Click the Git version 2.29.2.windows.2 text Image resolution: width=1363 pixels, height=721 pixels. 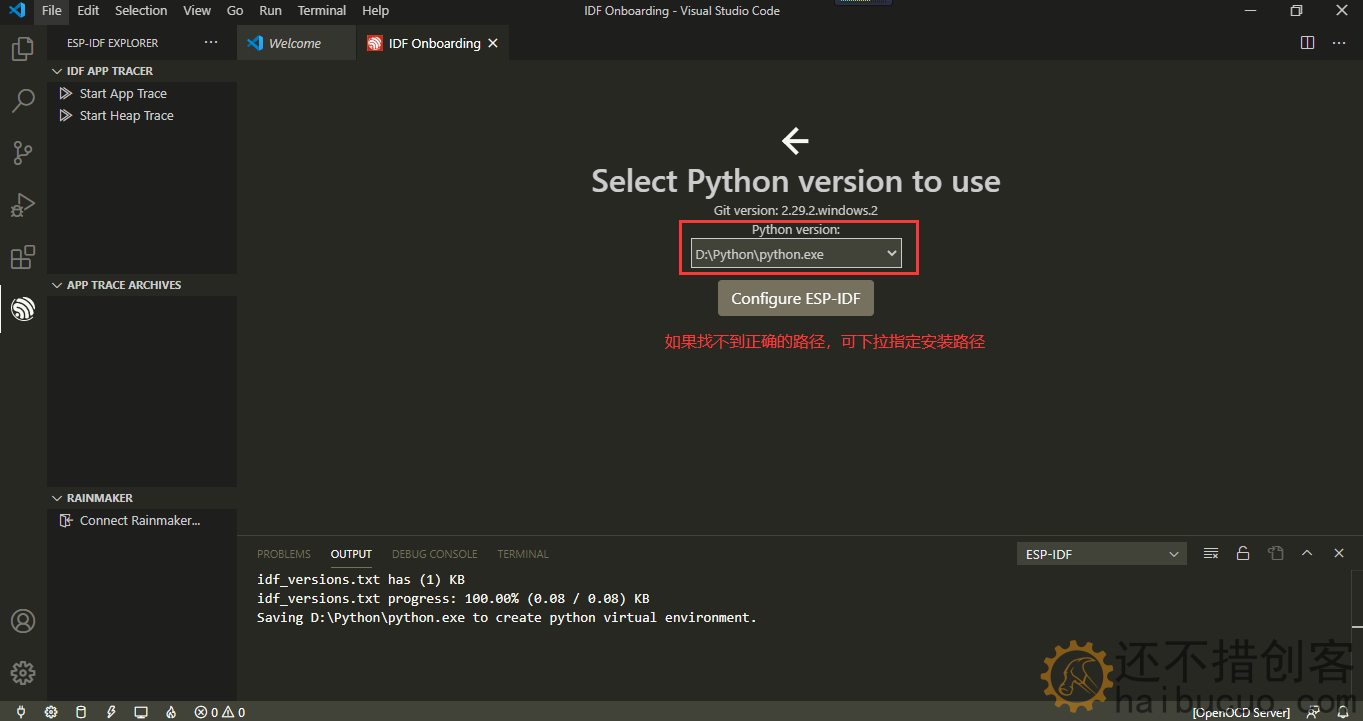(796, 211)
